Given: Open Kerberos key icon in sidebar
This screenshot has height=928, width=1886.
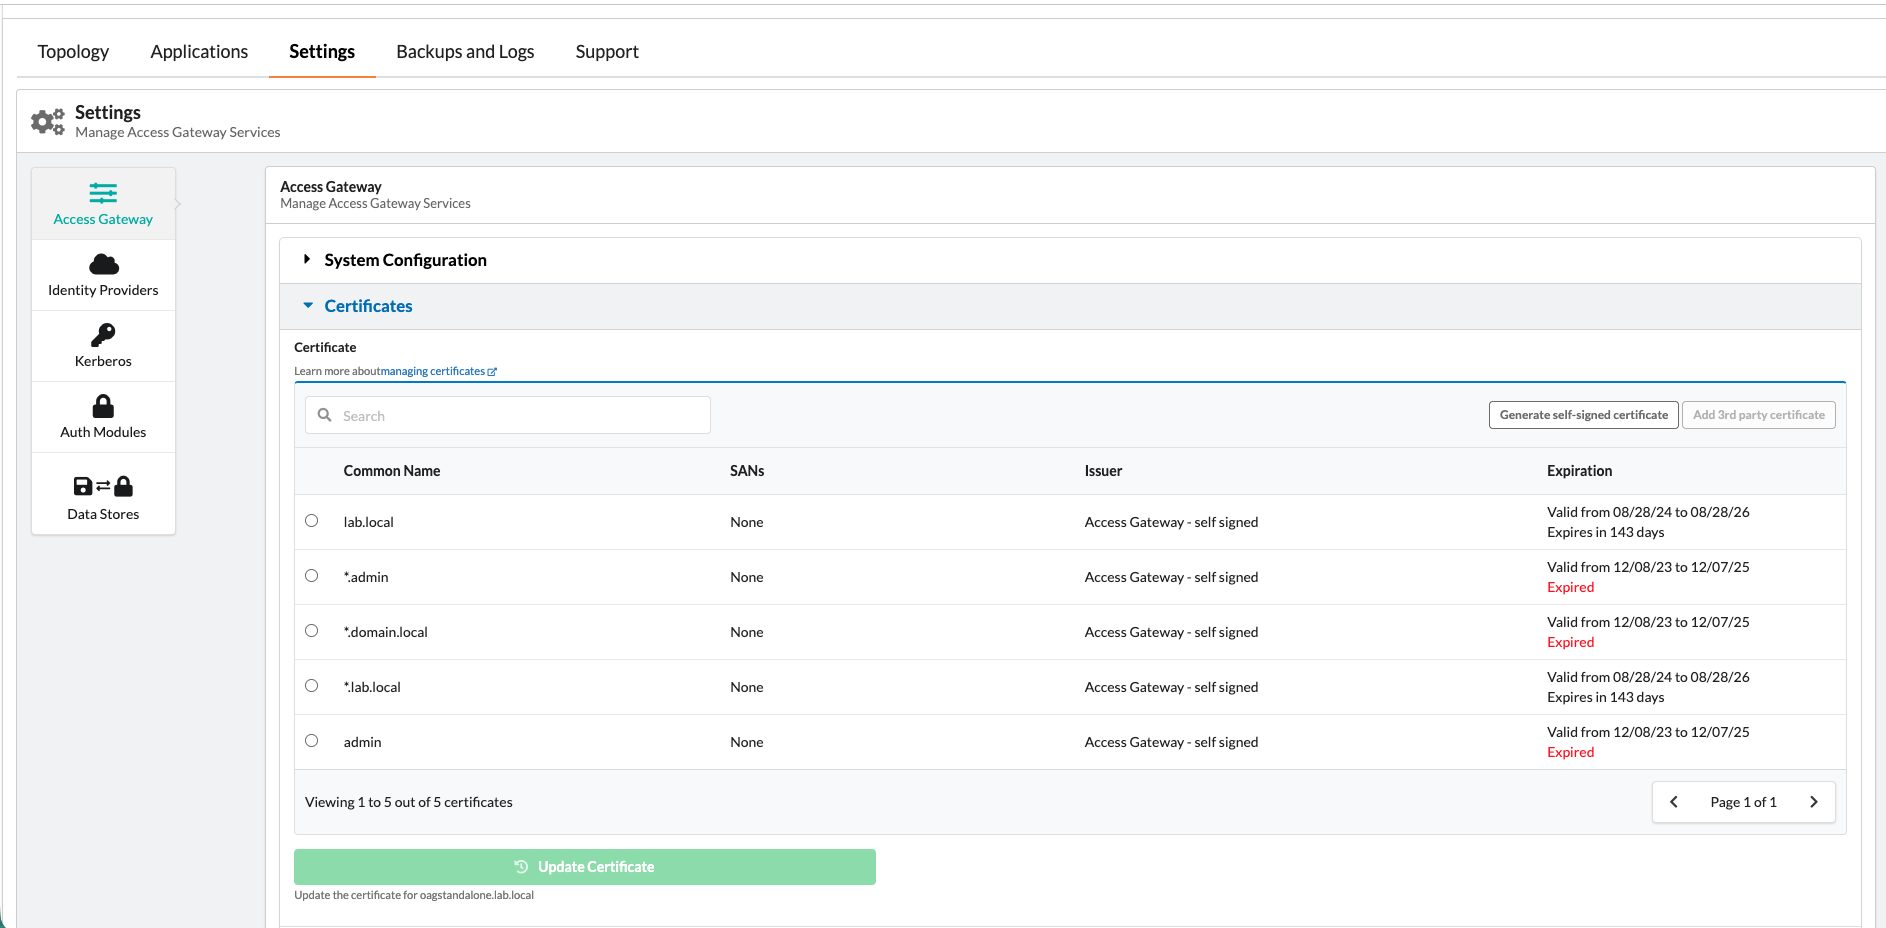Looking at the screenshot, I should [x=103, y=335].
